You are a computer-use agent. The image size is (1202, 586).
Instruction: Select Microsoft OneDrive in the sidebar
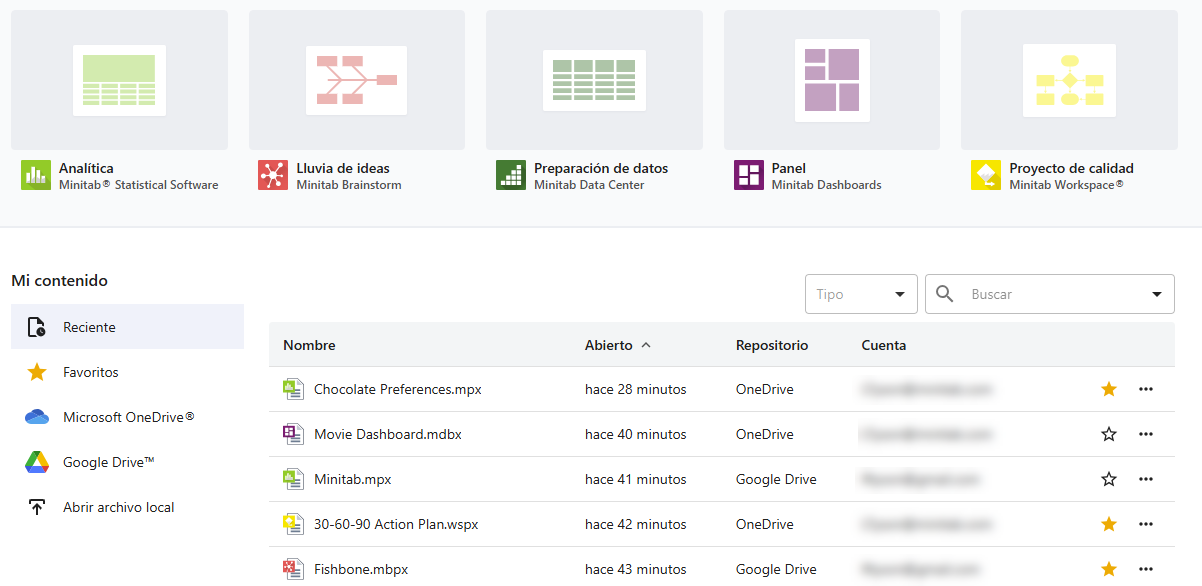(x=118, y=417)
